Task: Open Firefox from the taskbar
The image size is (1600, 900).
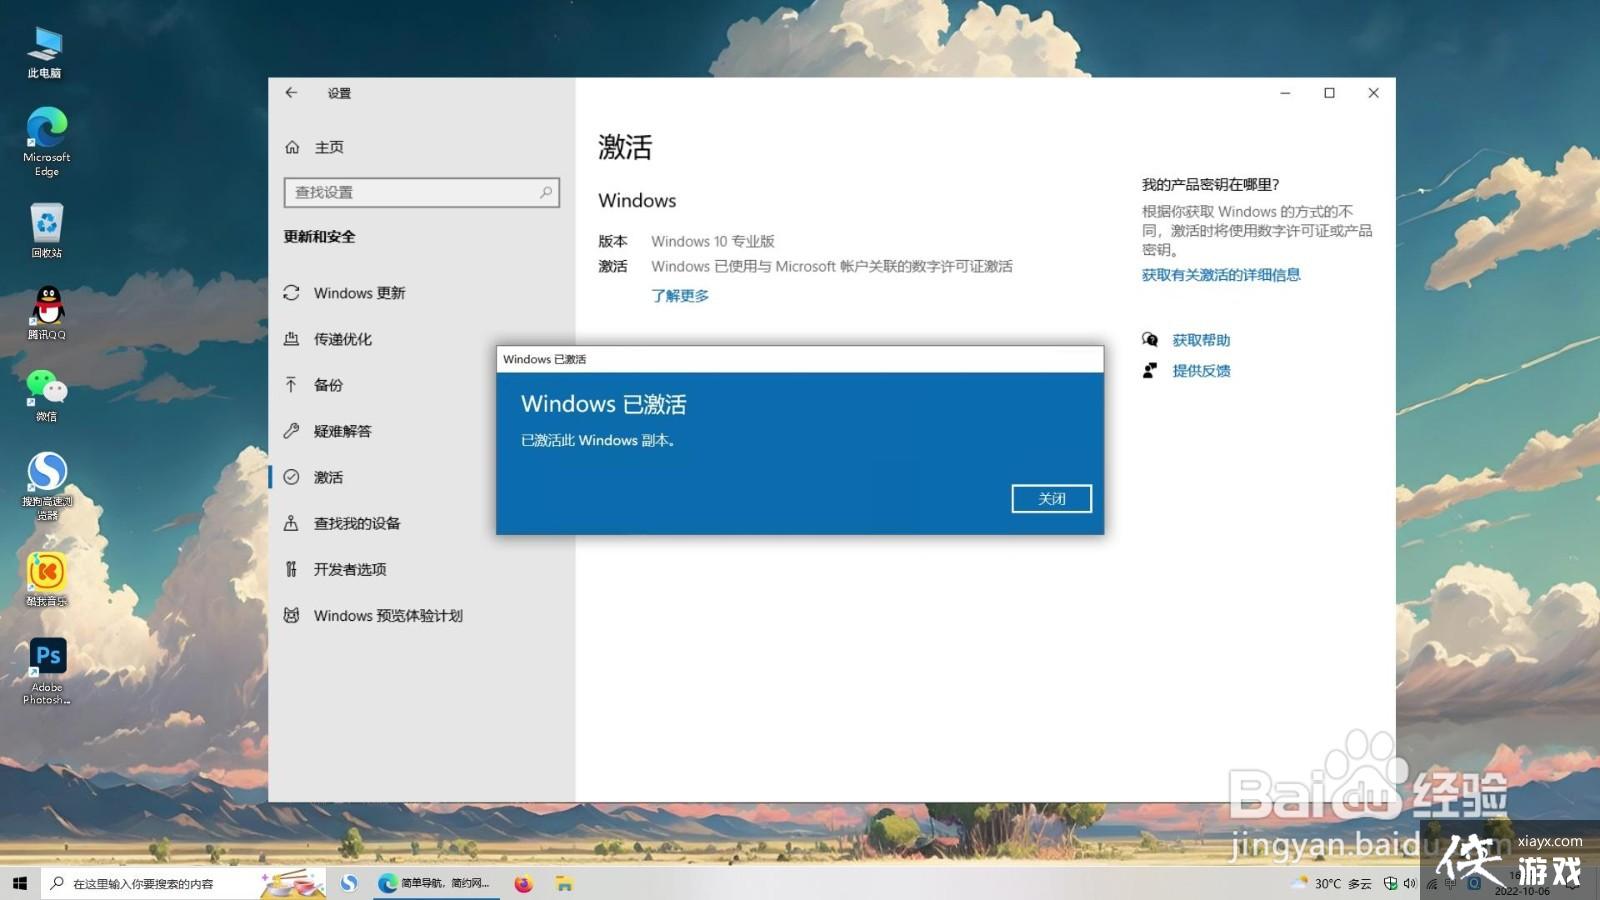Action: pyautogui.click(x=523, y=883)
